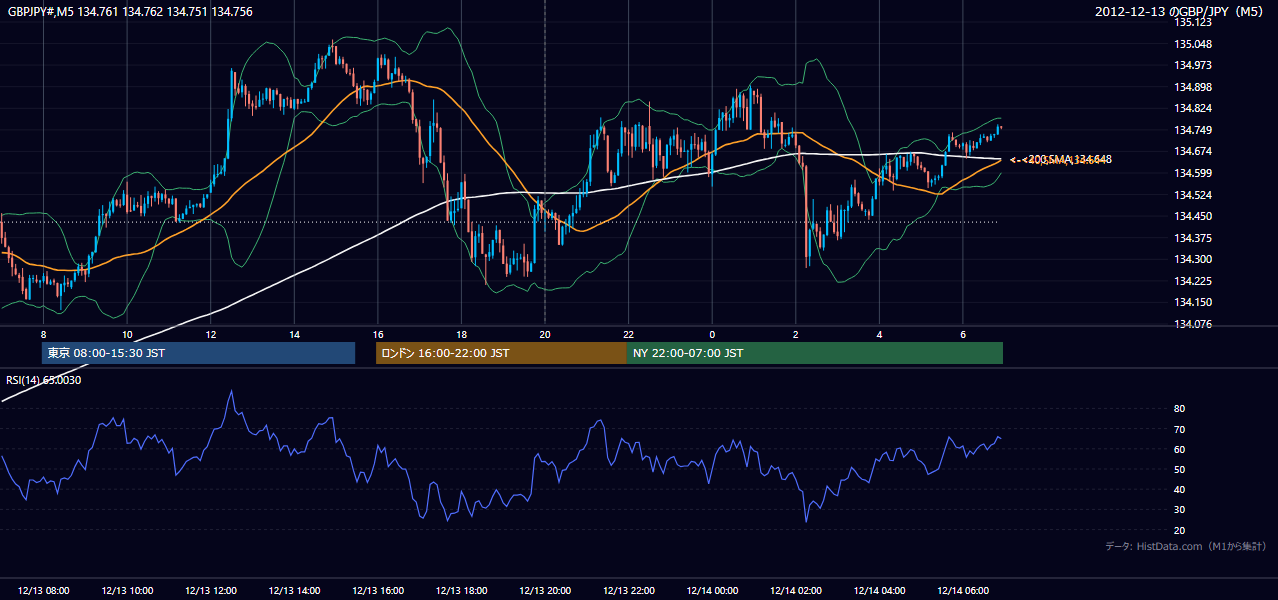Click price axis label 135.048
Viewport: 1278px width, 600px height.
tap(1193, 44)
